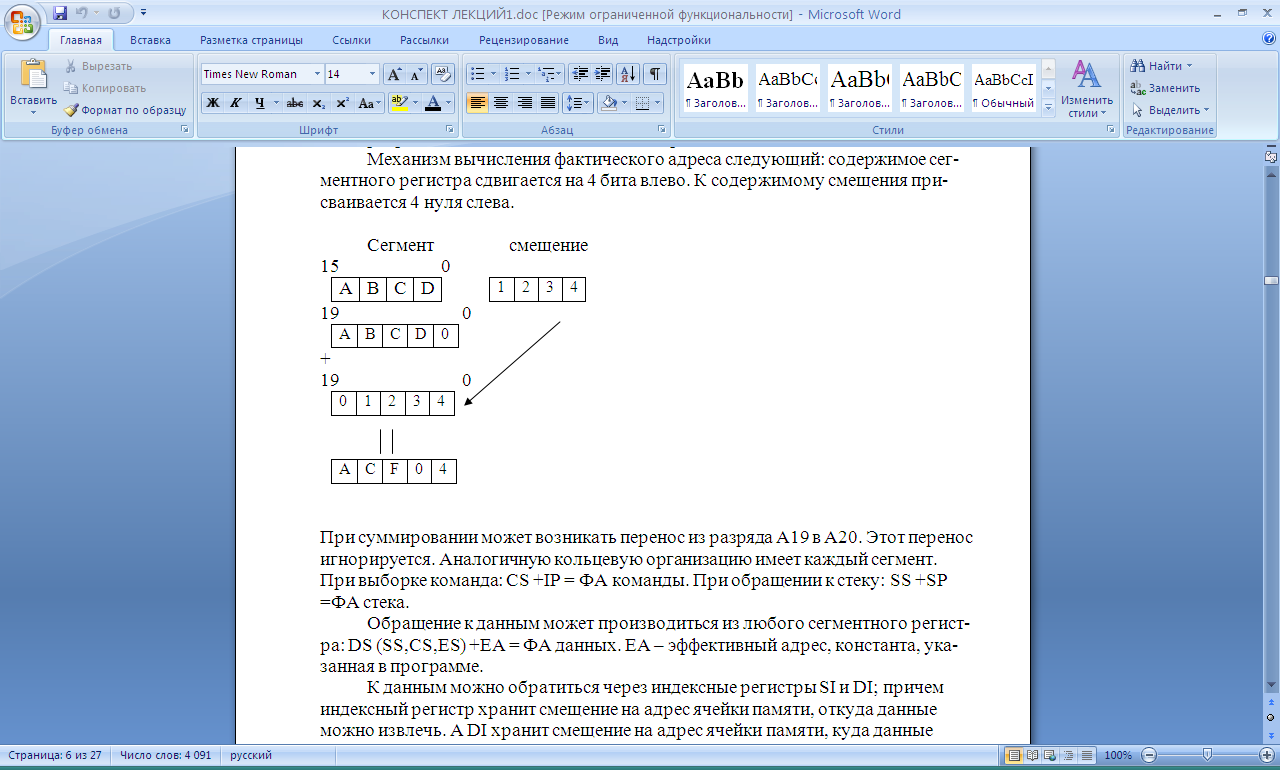Switch to Вставка tab
The height and width of the screenshot is (770, 1280).
[150, 40]
